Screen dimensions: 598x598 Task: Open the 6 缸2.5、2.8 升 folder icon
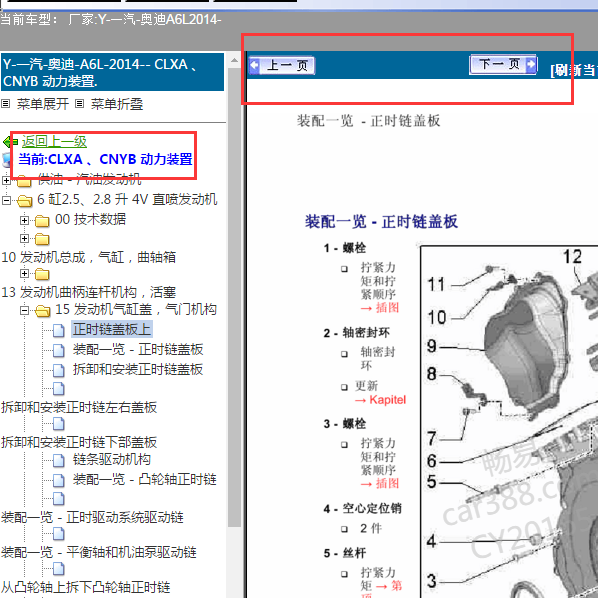[24, 200]
